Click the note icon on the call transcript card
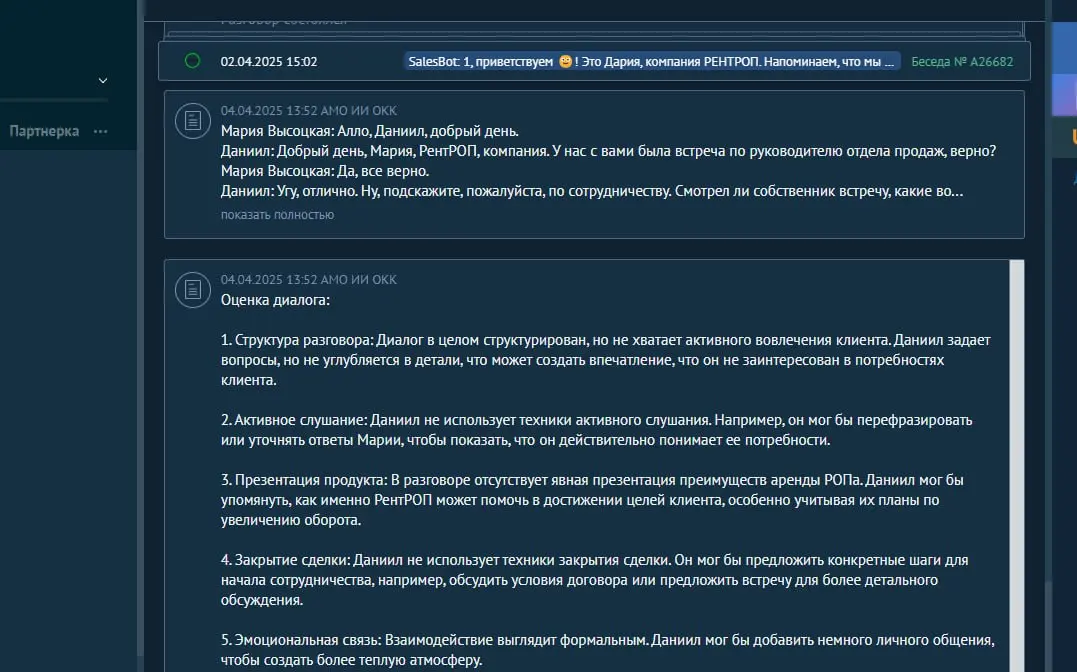Image resolution: width=1077 pixels, height=672 pixels. 192,121
